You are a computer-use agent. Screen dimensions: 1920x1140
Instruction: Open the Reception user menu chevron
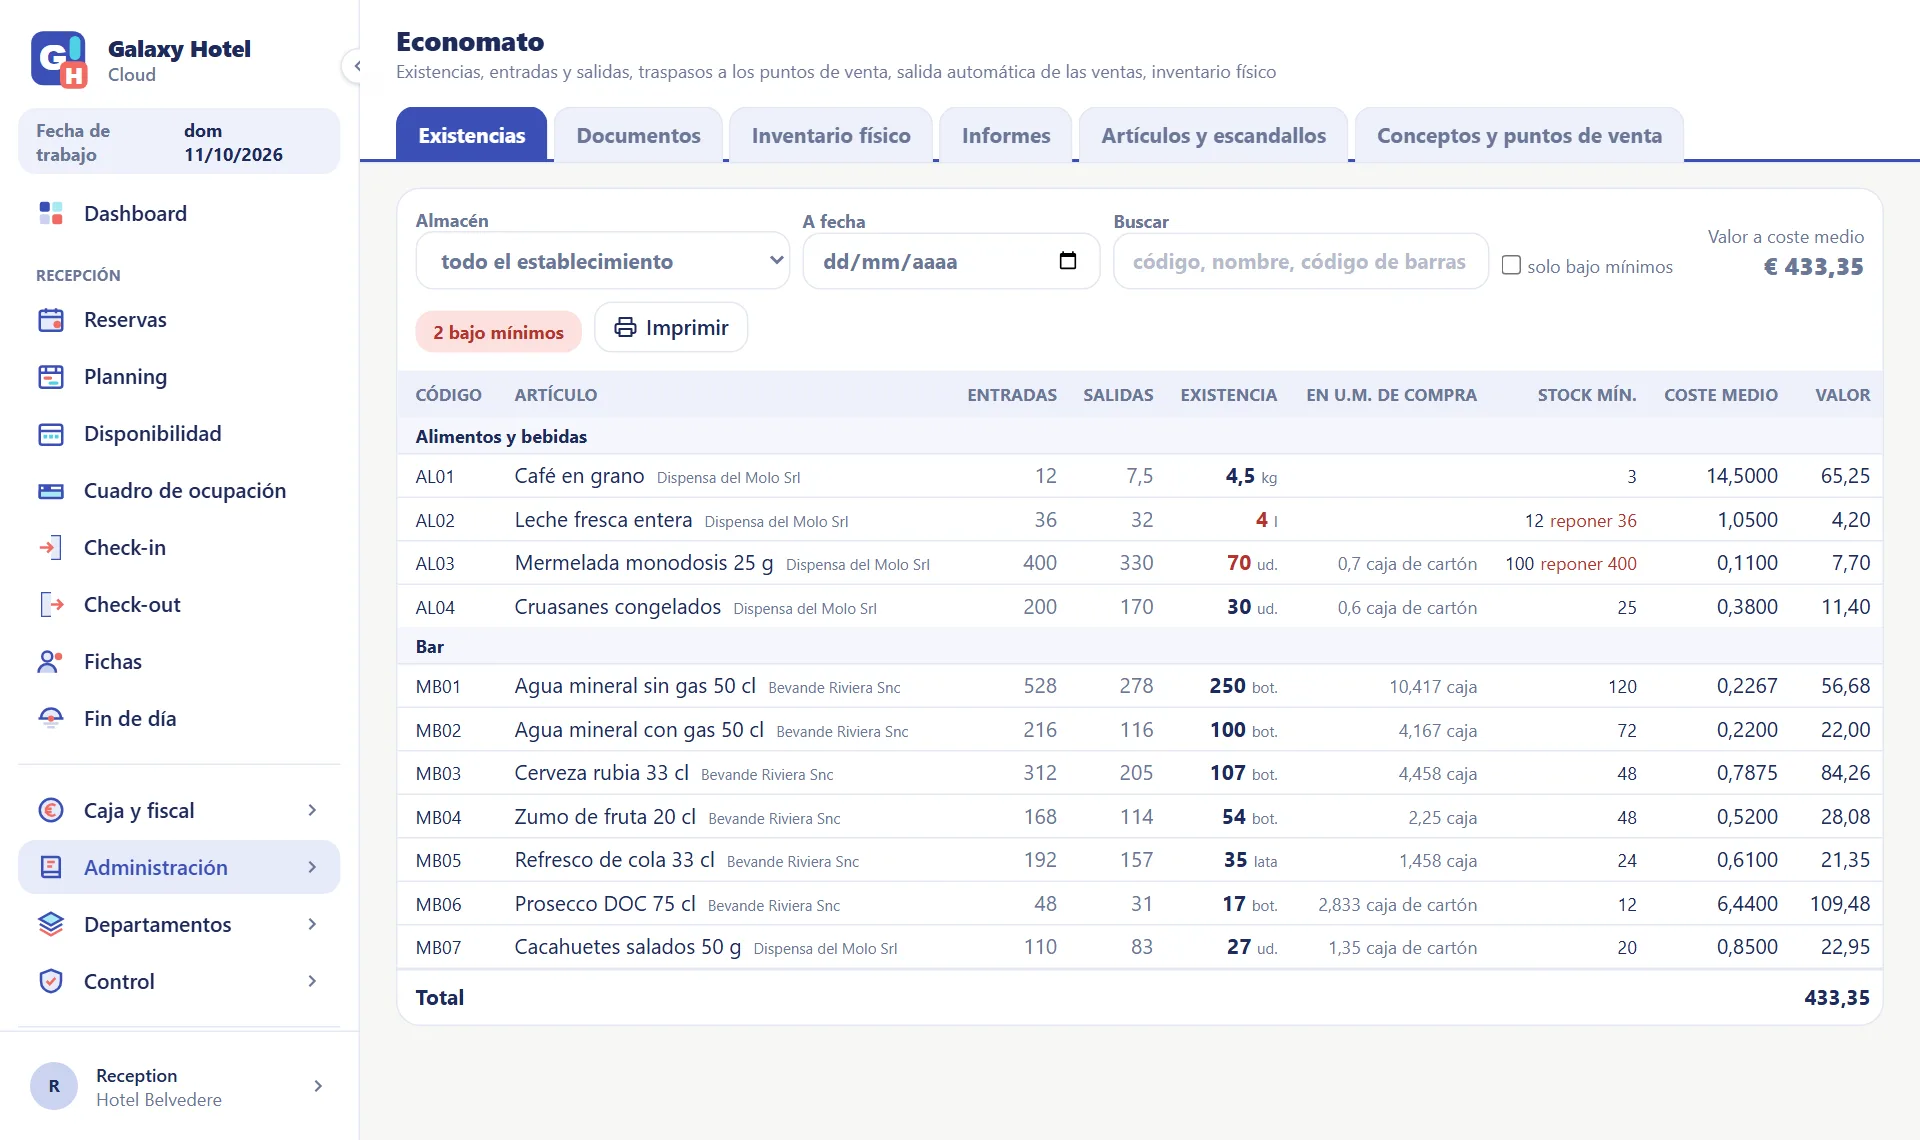[x=318, y=1086]
